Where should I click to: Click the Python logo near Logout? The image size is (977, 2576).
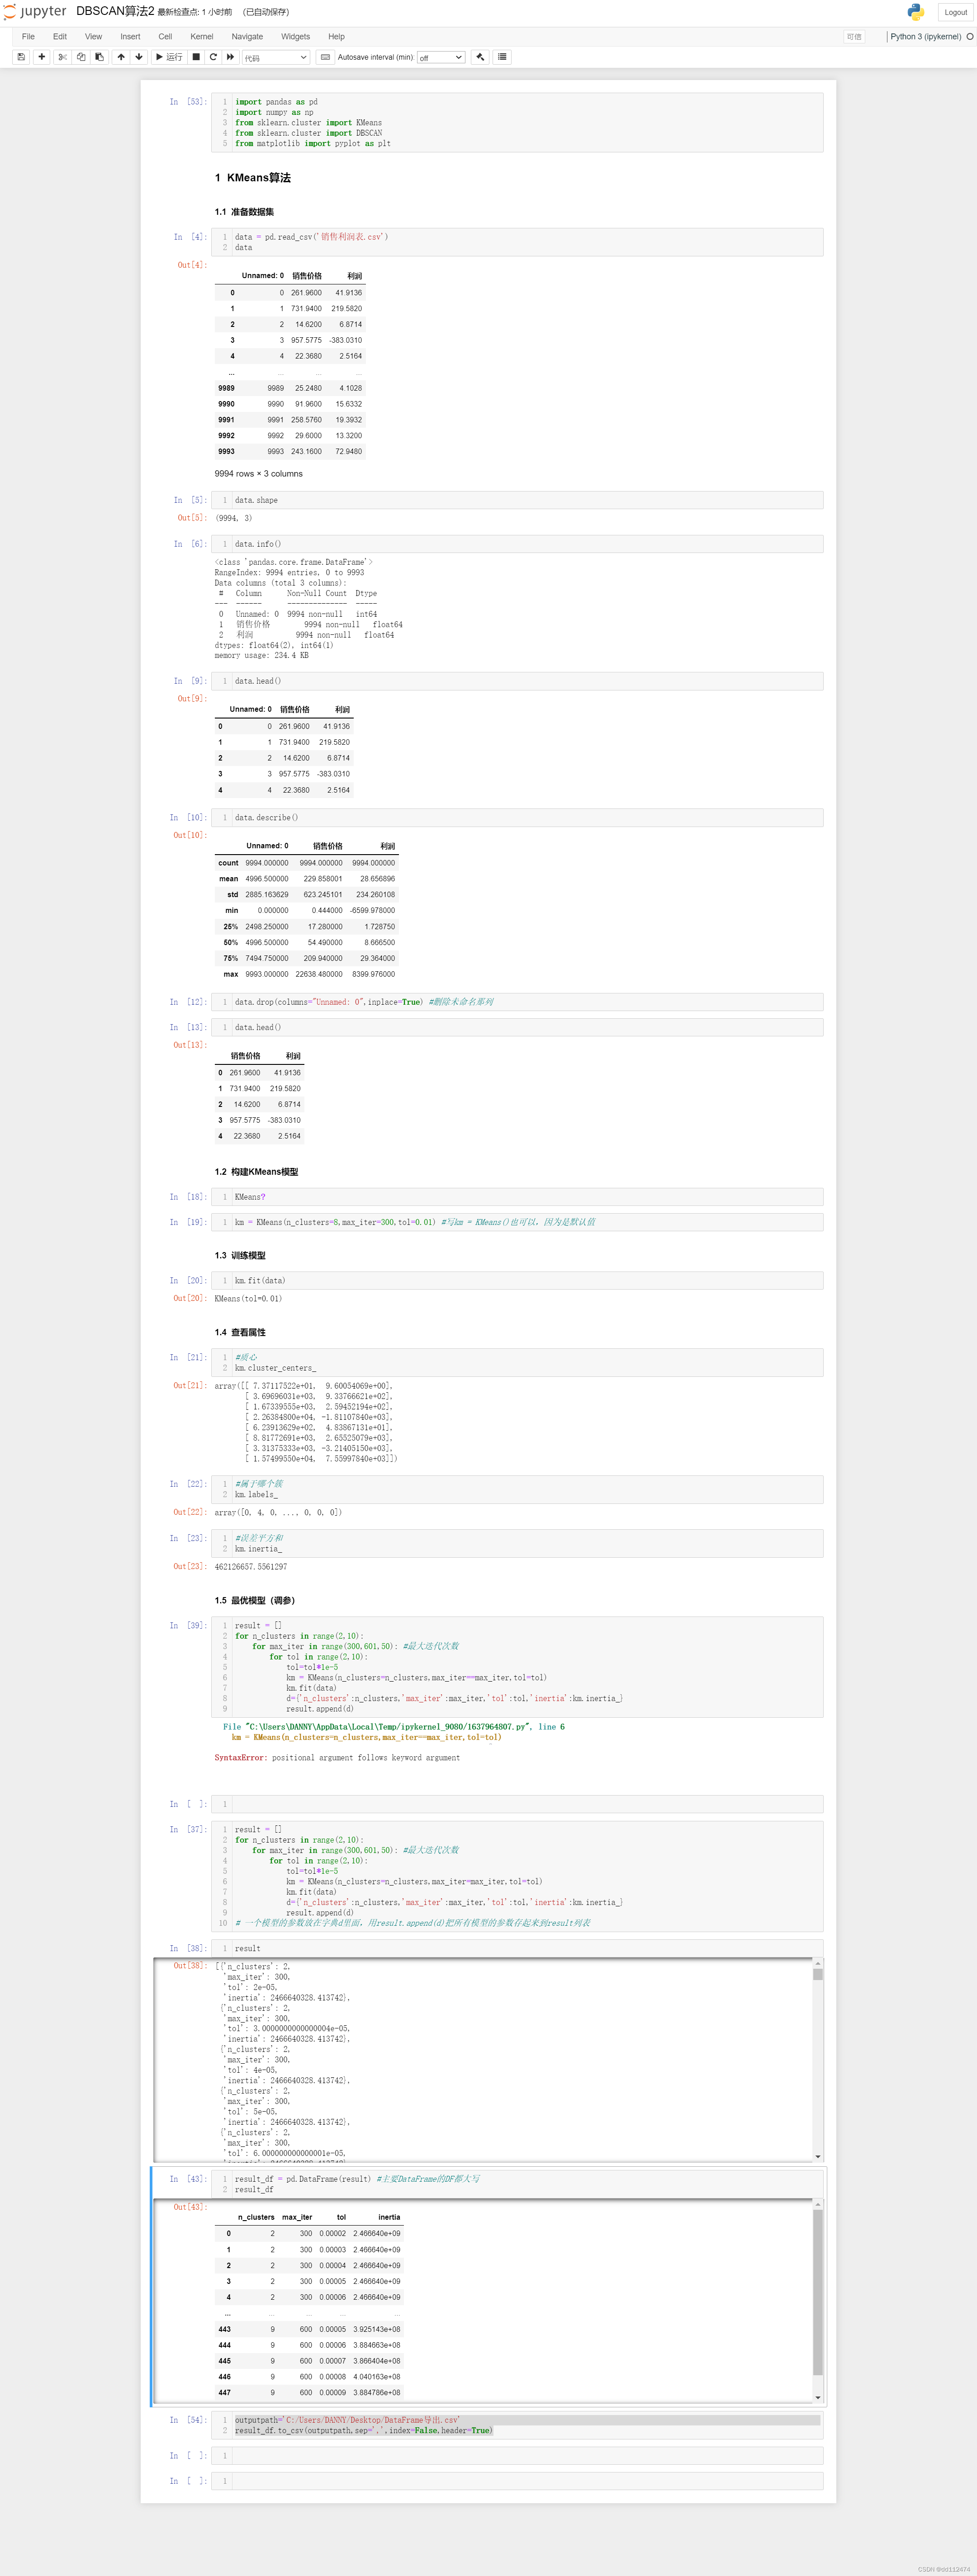click(916, 12)
